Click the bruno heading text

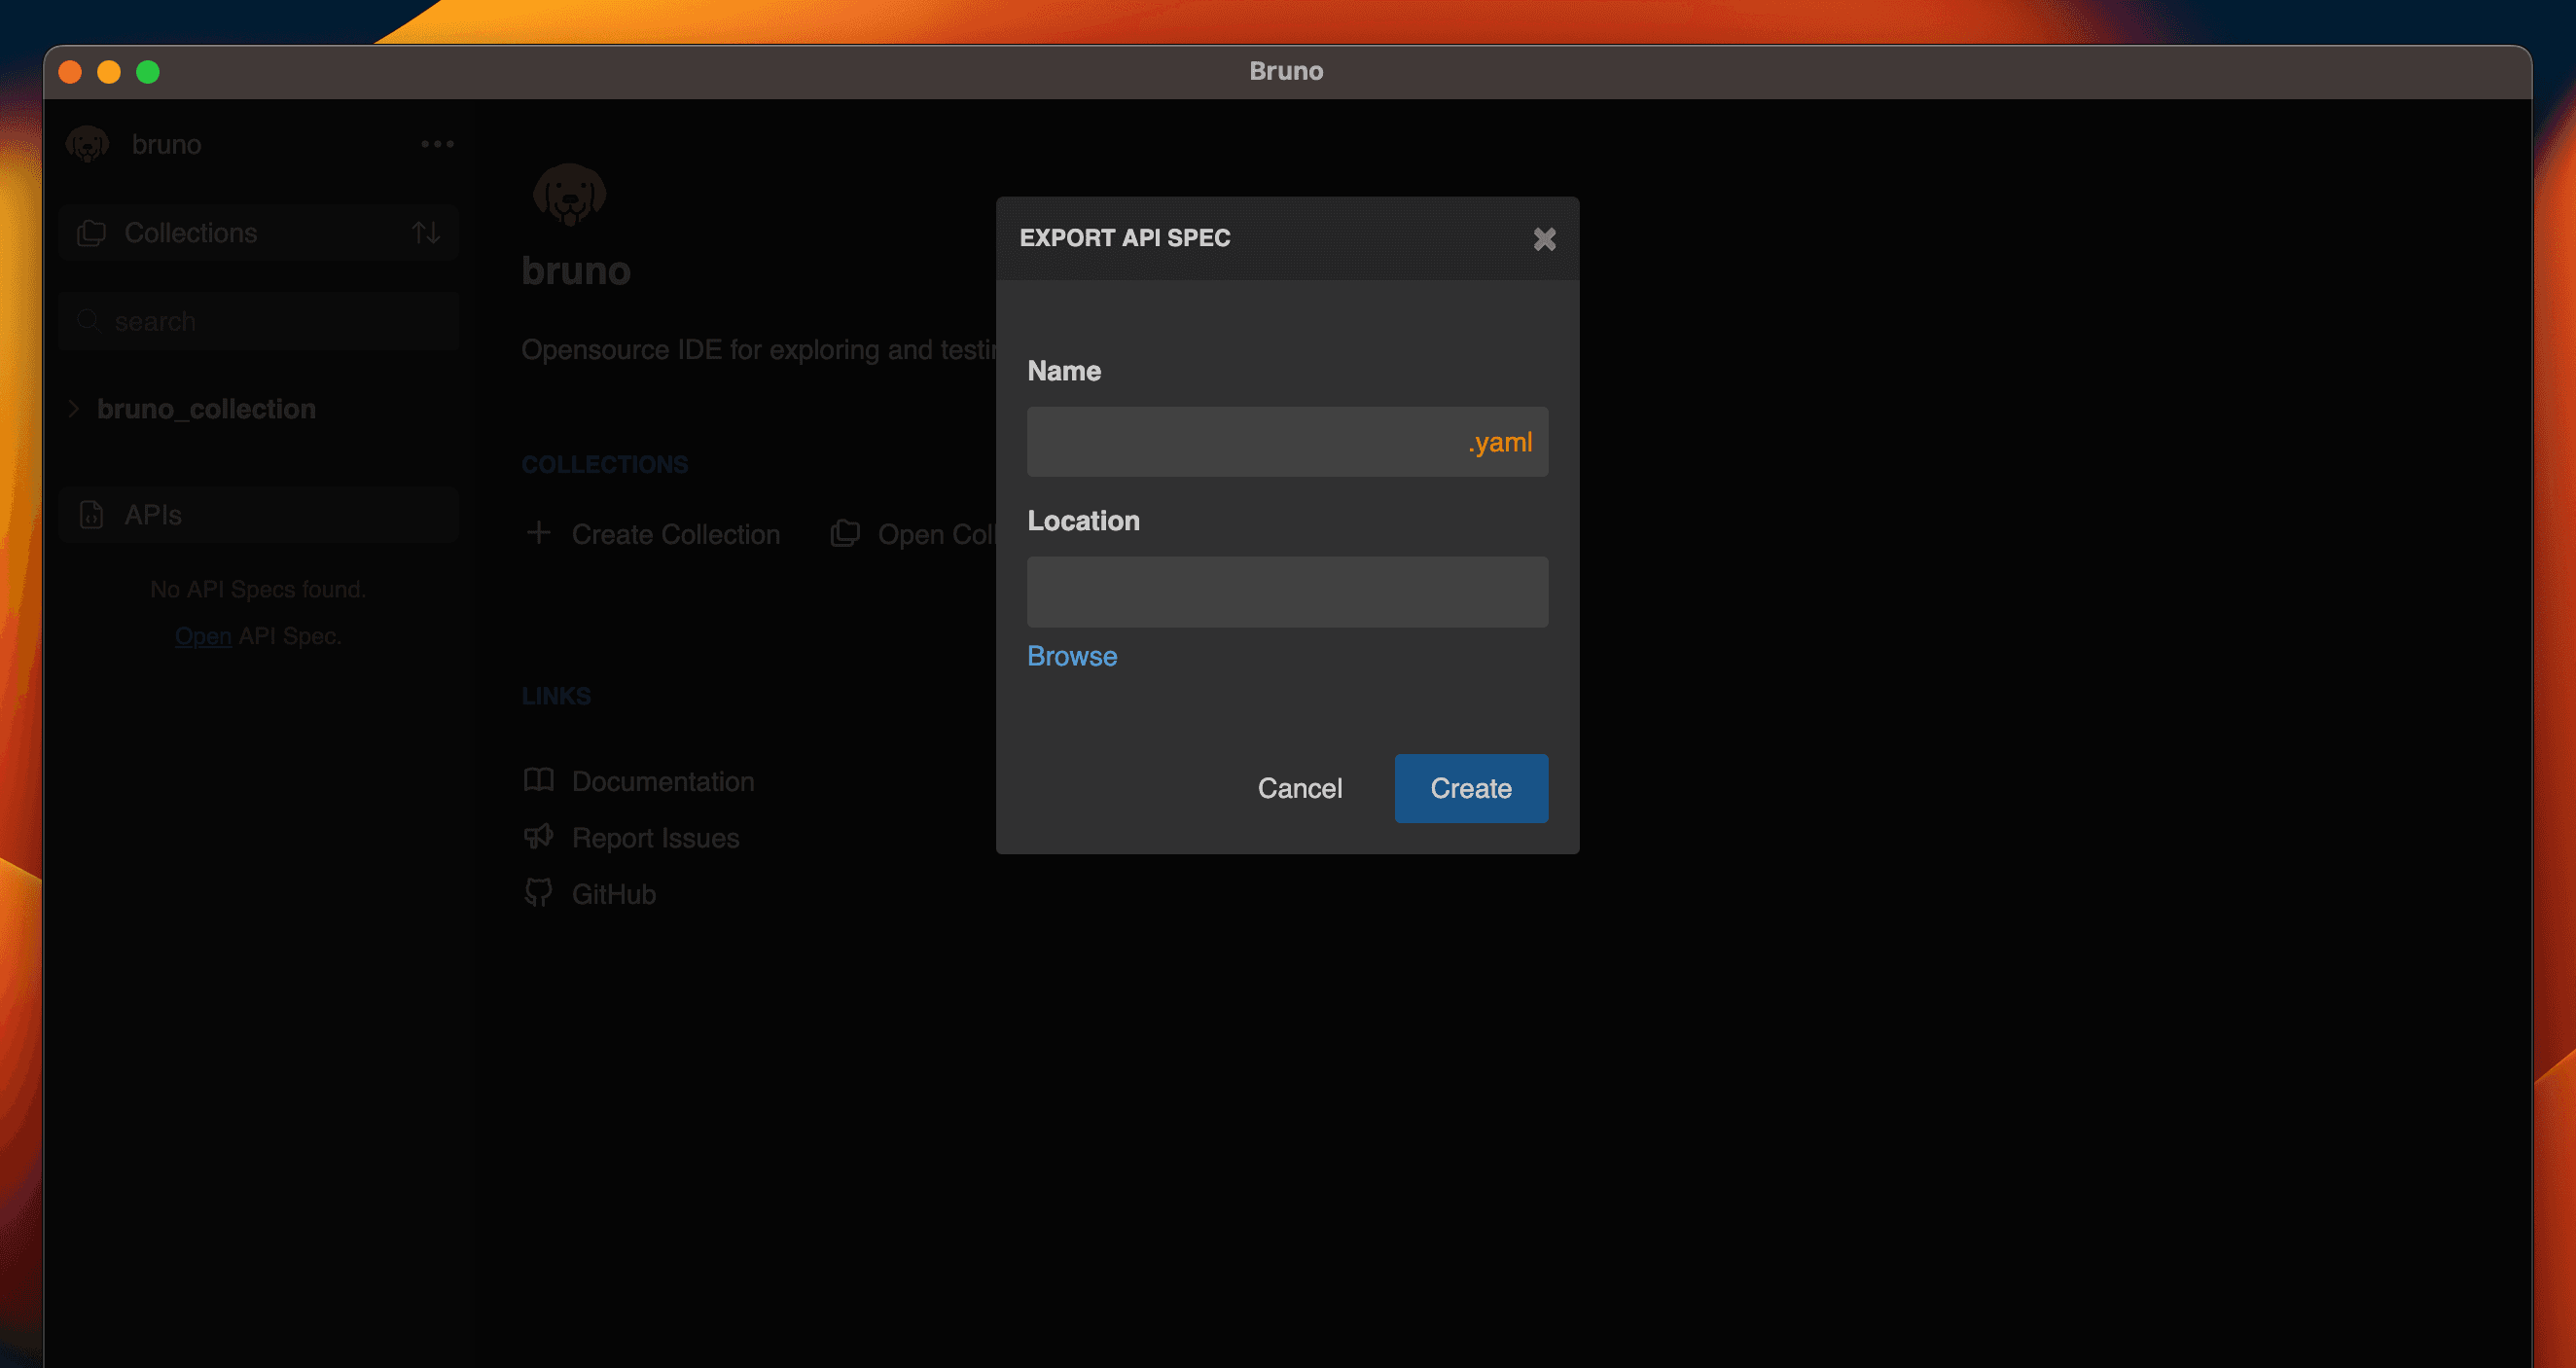point(576,271)
